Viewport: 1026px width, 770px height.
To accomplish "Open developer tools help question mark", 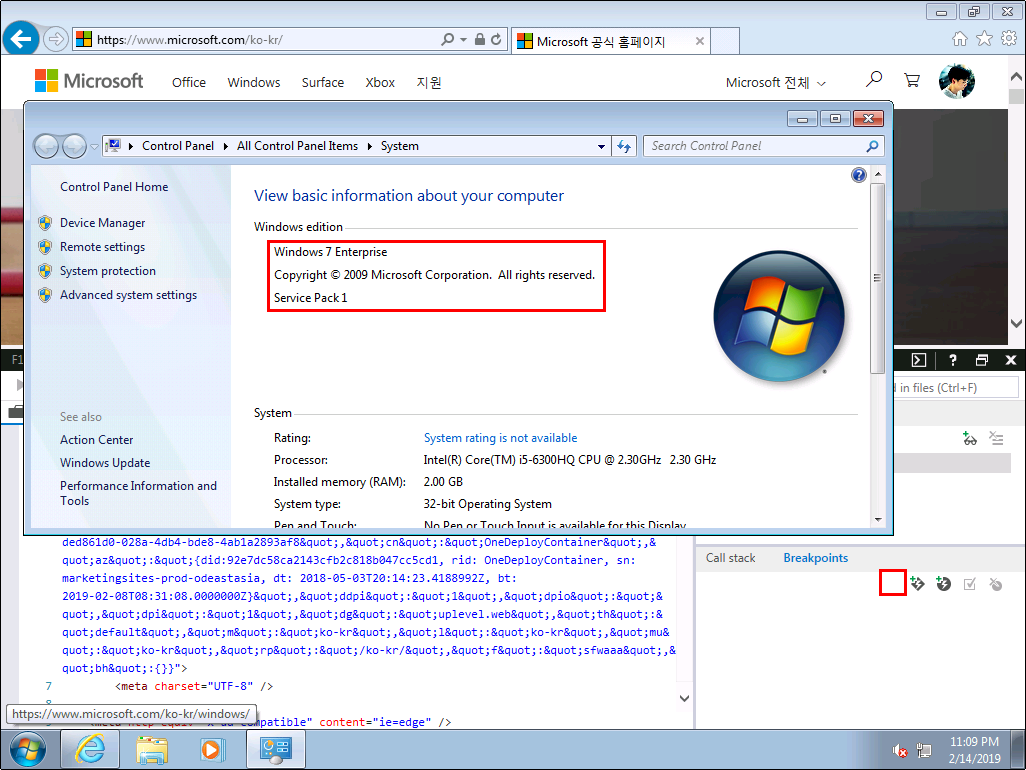I will (x=953, y=360).
